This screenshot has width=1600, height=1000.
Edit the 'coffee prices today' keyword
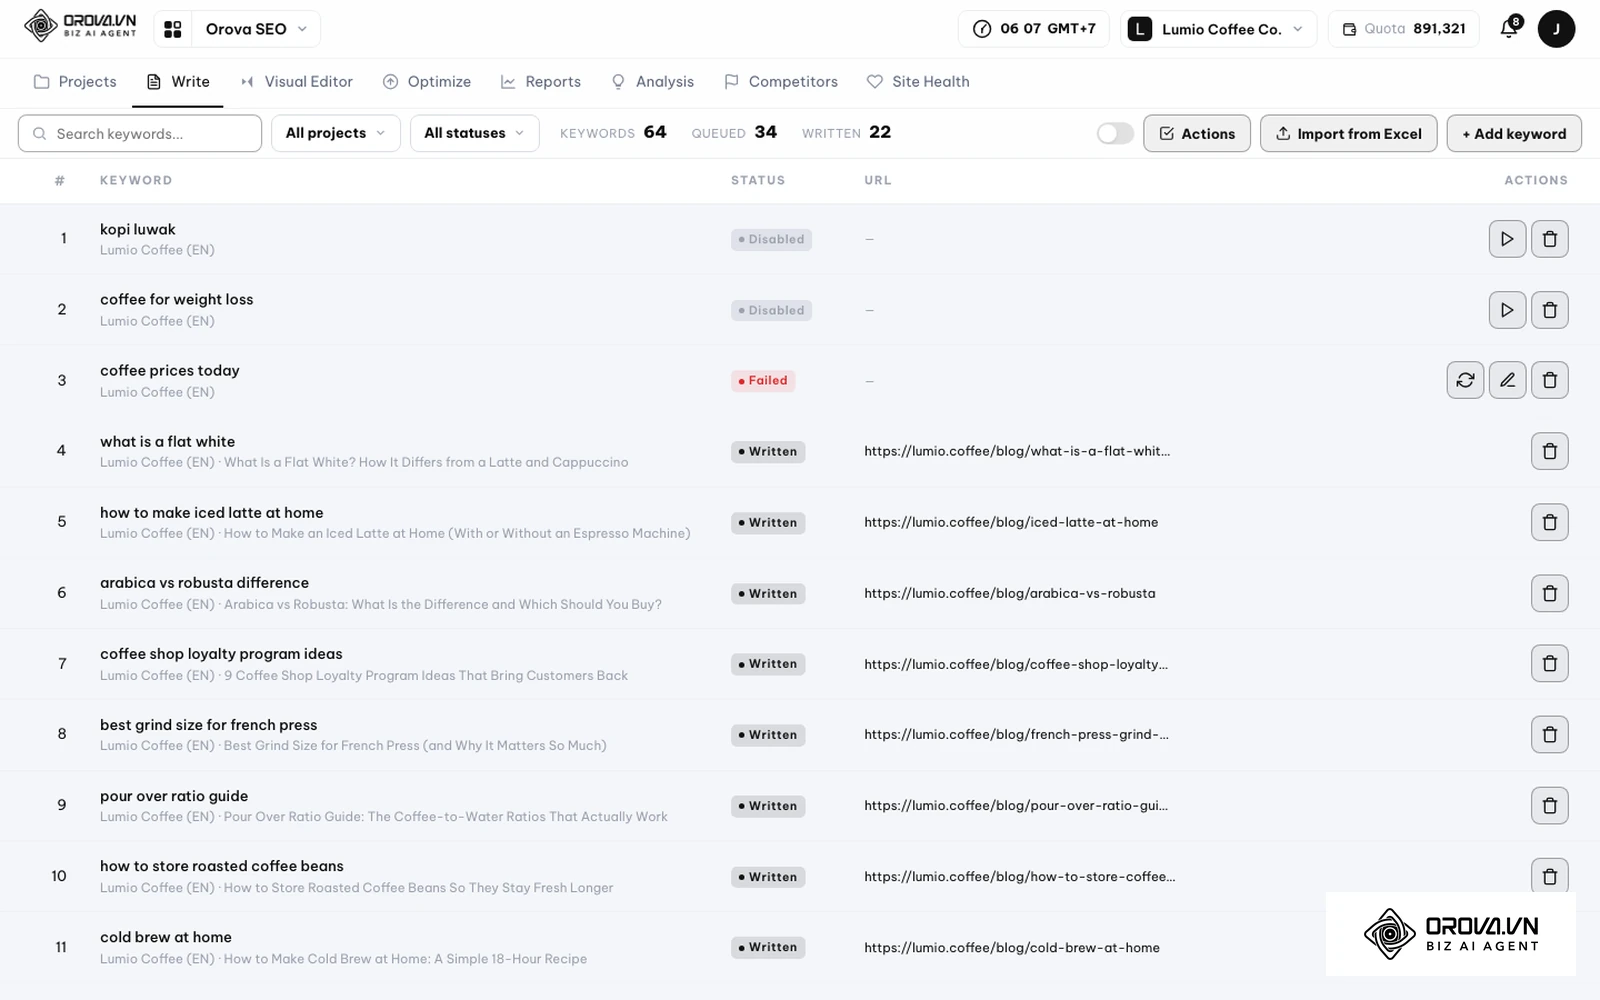pyautogui.click(x=1507, y=380)
